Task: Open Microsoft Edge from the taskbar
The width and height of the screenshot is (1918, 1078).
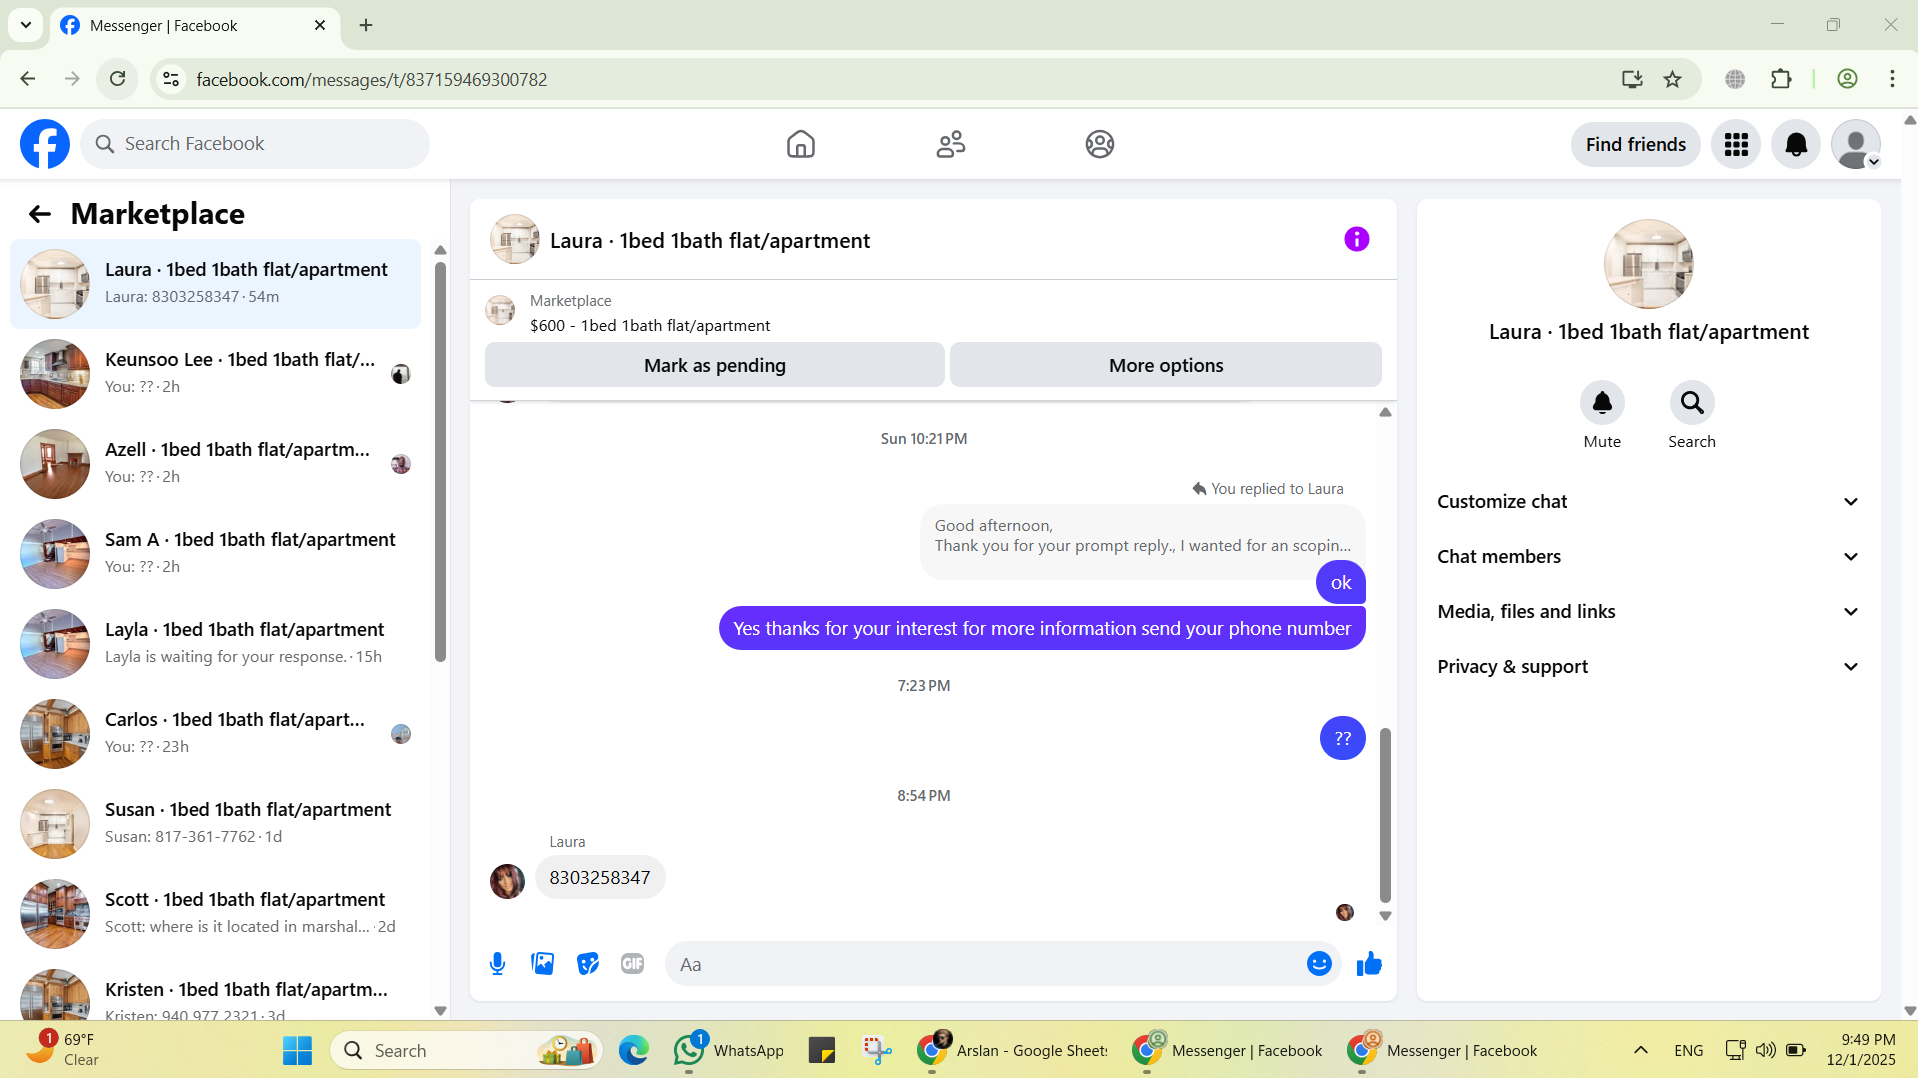Action: [x=633, y=1050]
